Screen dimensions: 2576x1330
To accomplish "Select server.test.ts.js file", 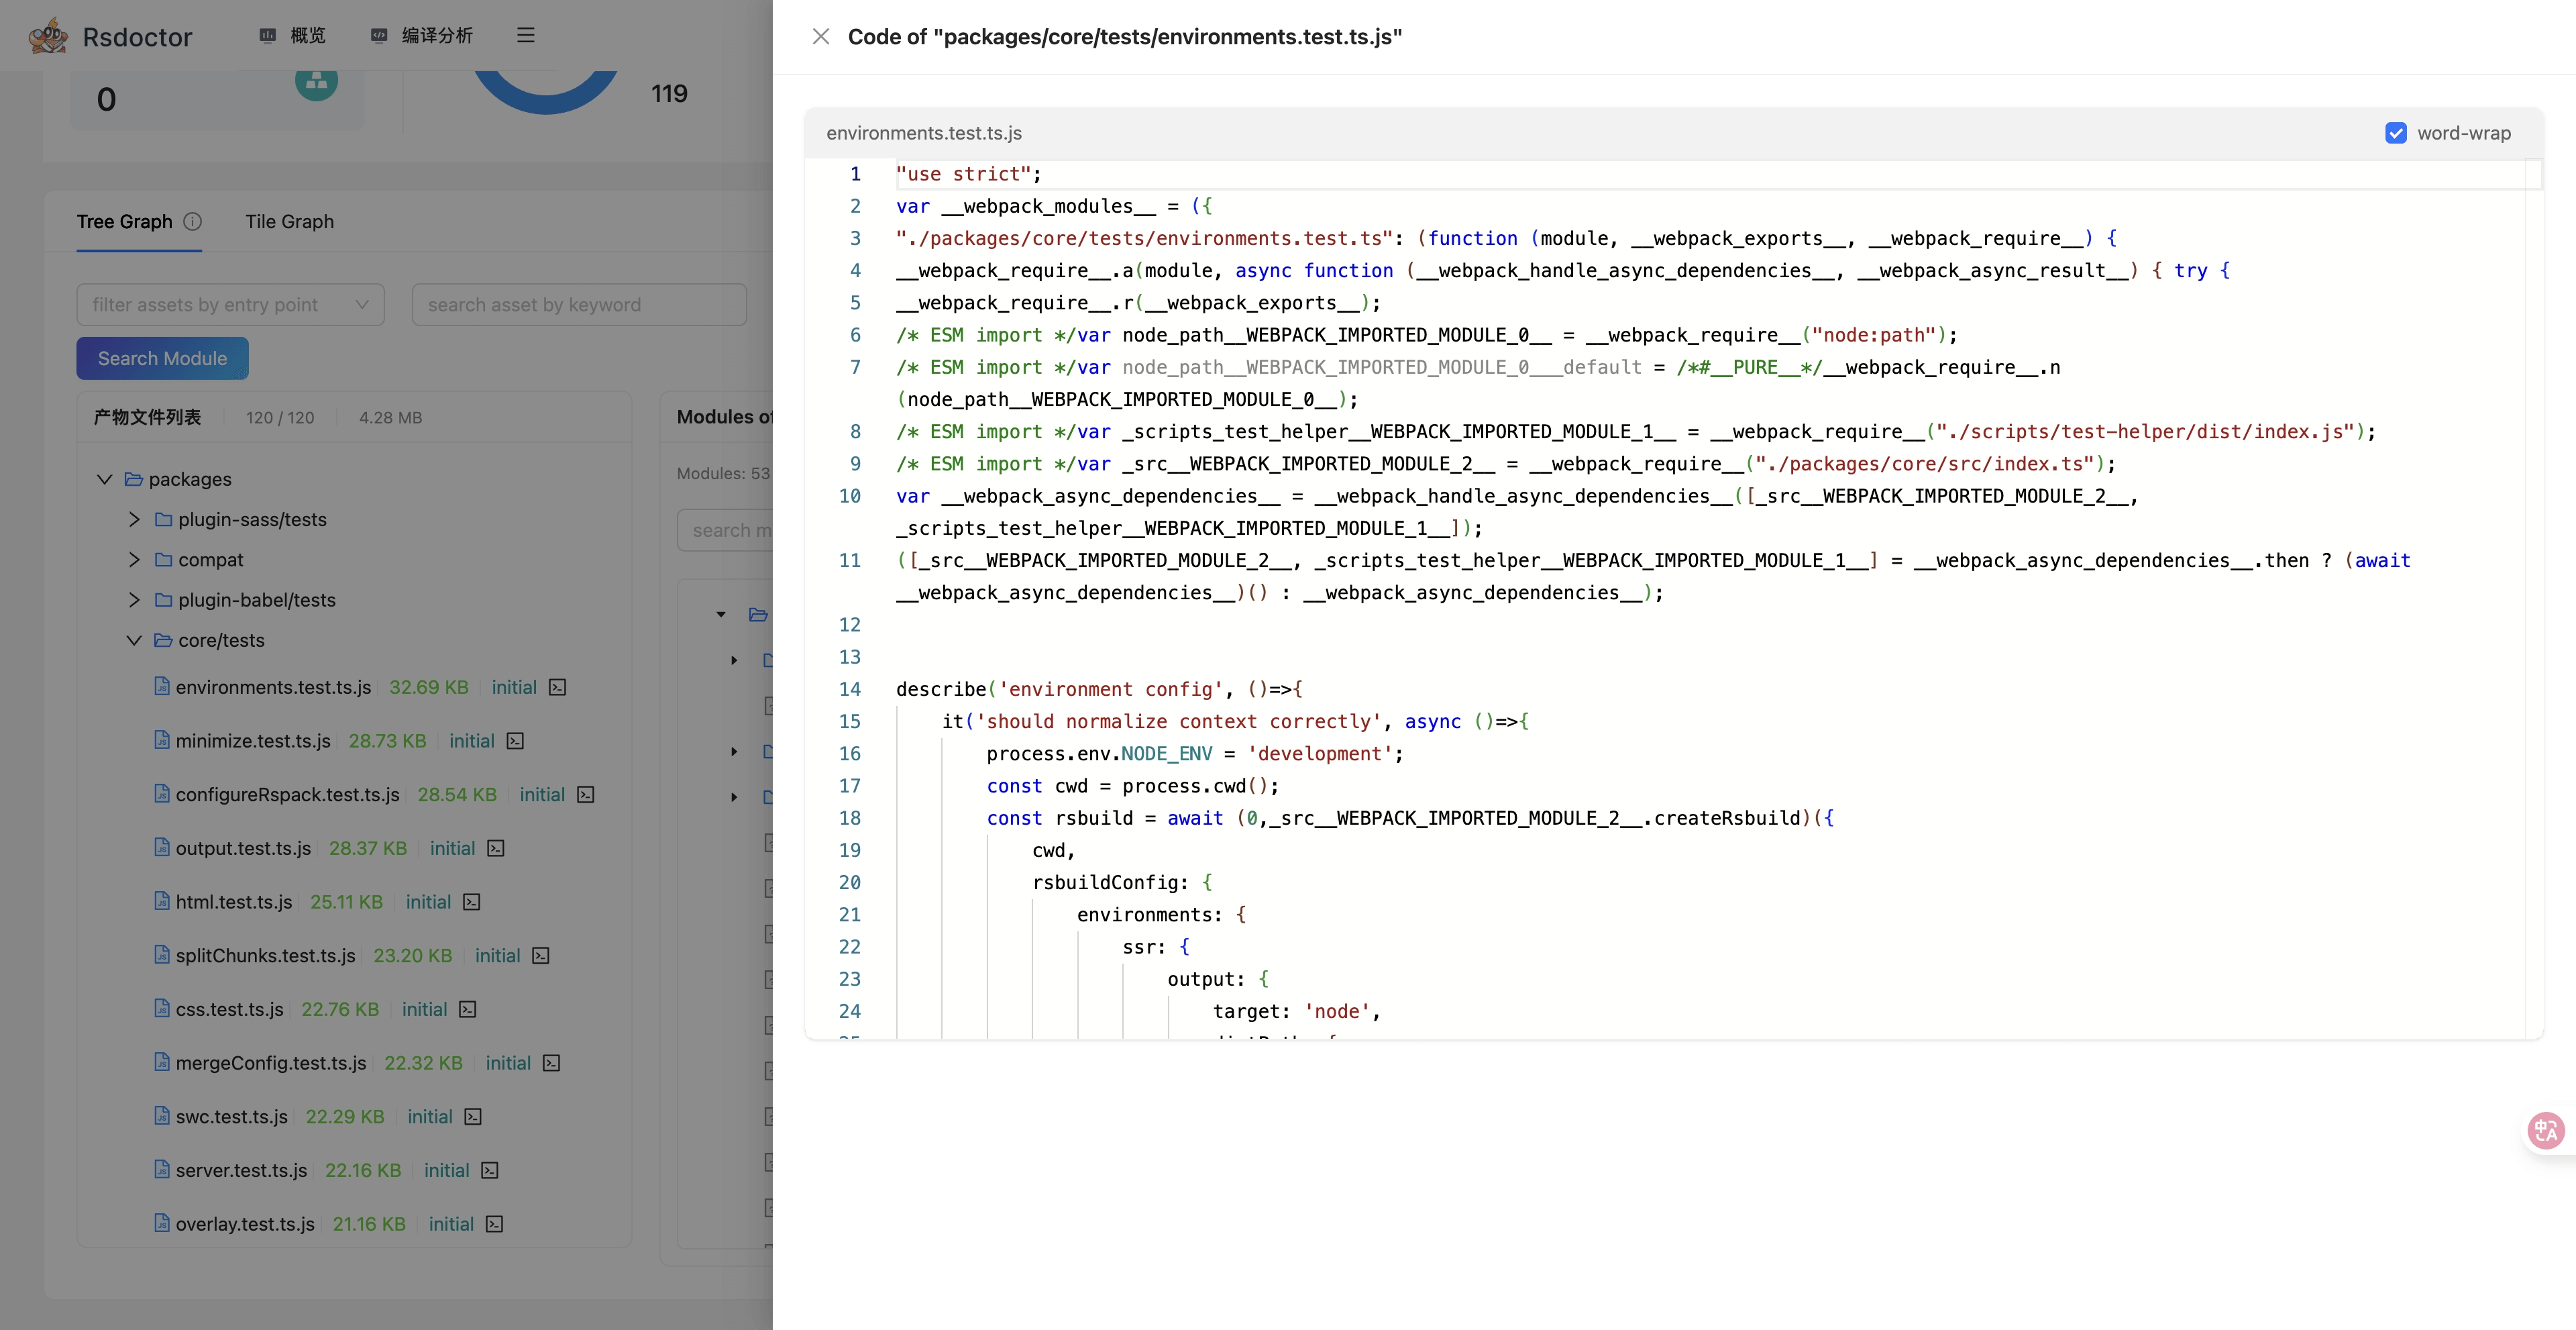I will pos(241,1170).
